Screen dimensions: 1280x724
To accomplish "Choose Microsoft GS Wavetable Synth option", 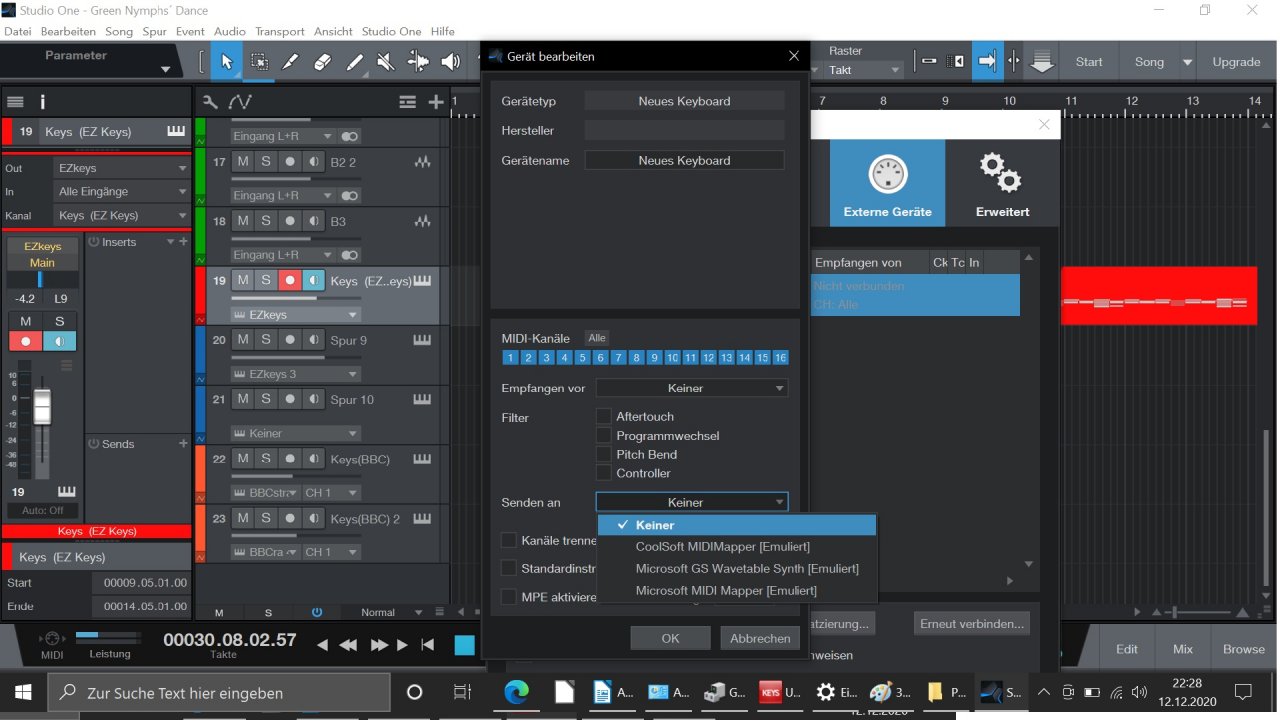I will tap(737, 569).
